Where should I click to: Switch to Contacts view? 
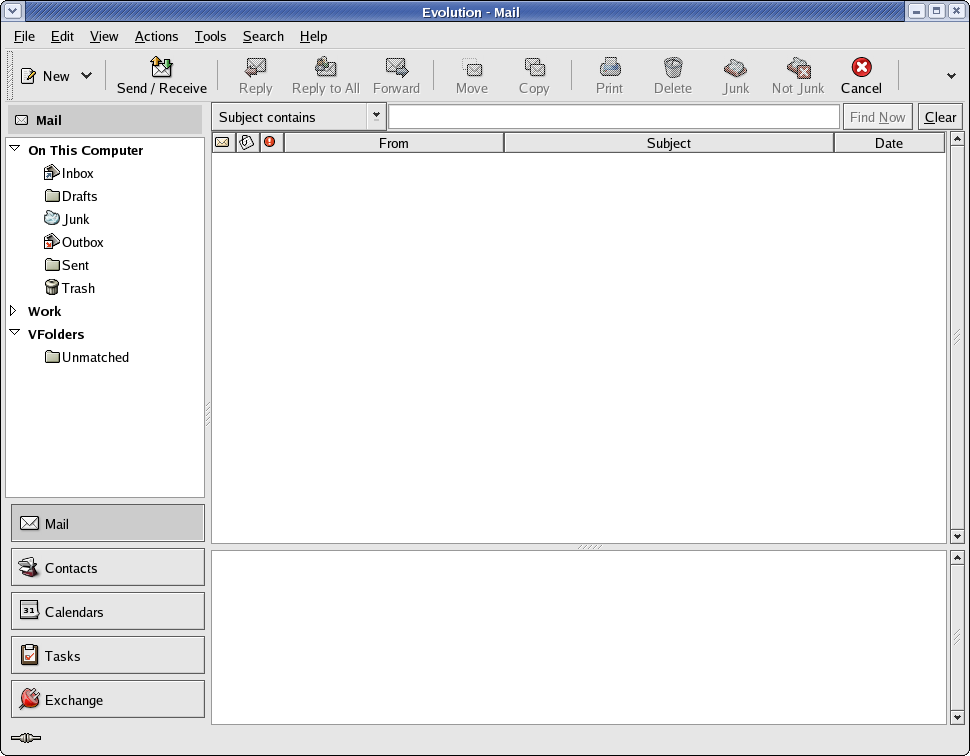[x=108, y=568]
